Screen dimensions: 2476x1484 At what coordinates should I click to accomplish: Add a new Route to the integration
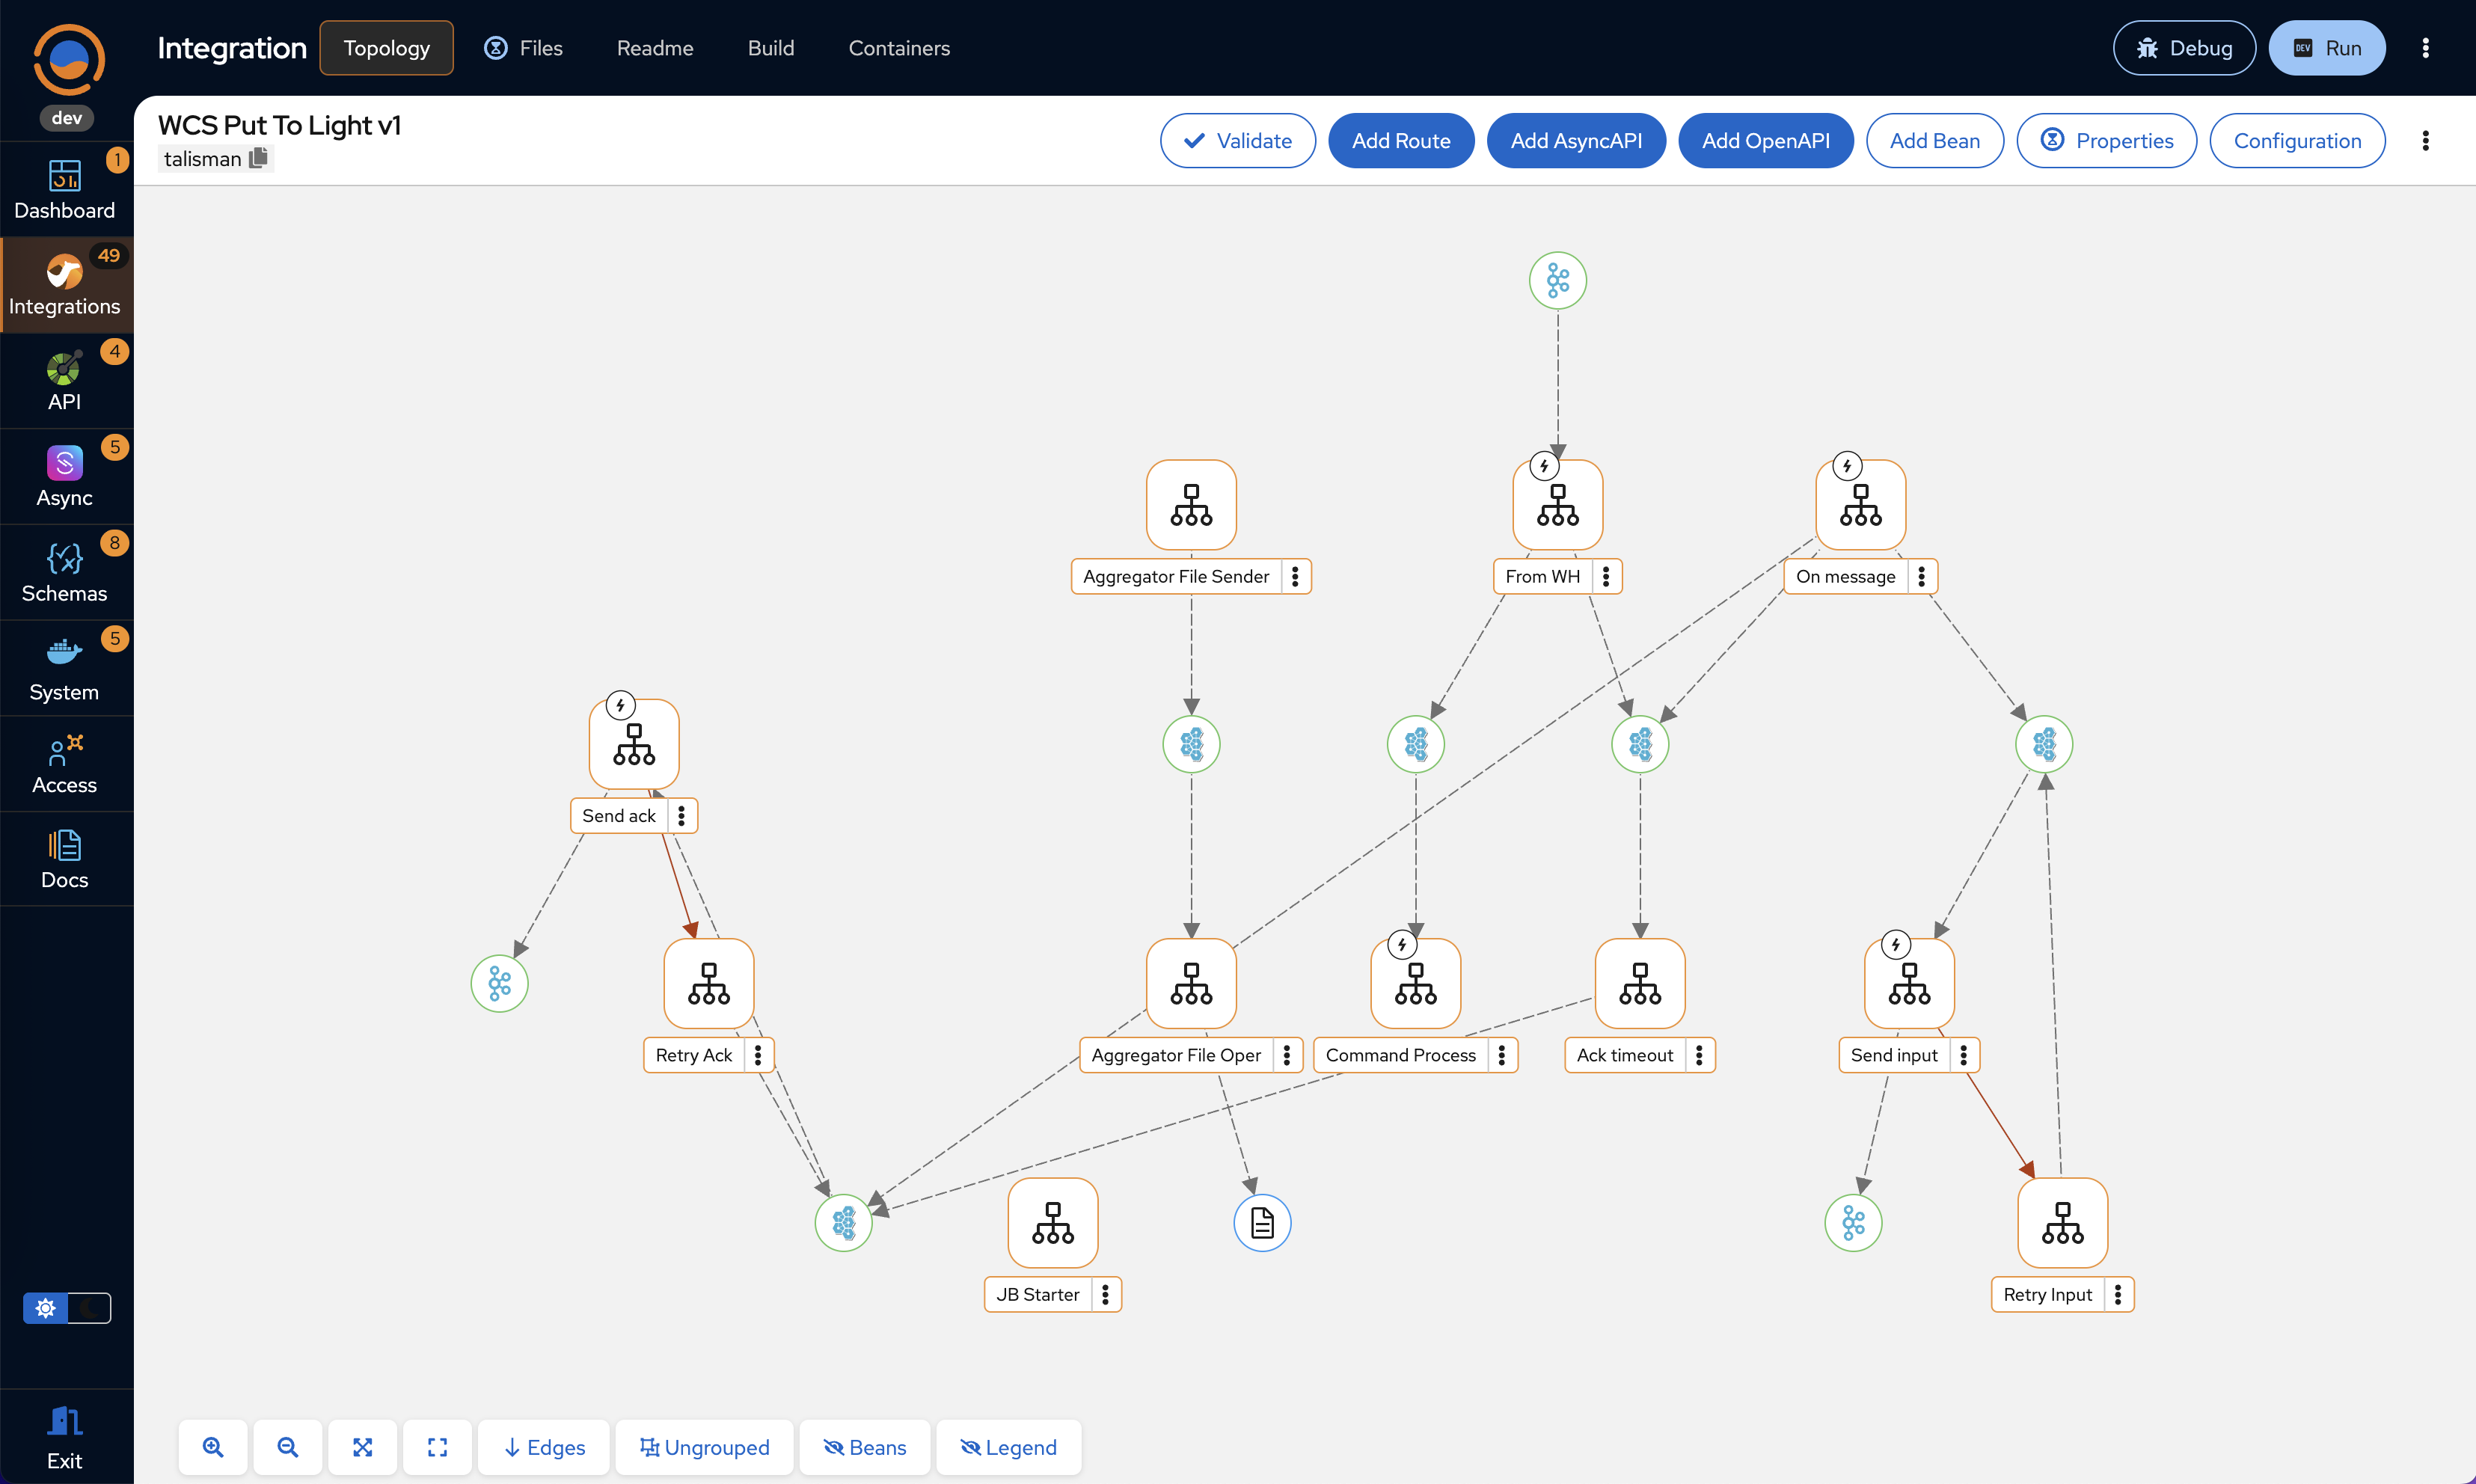1400,140
